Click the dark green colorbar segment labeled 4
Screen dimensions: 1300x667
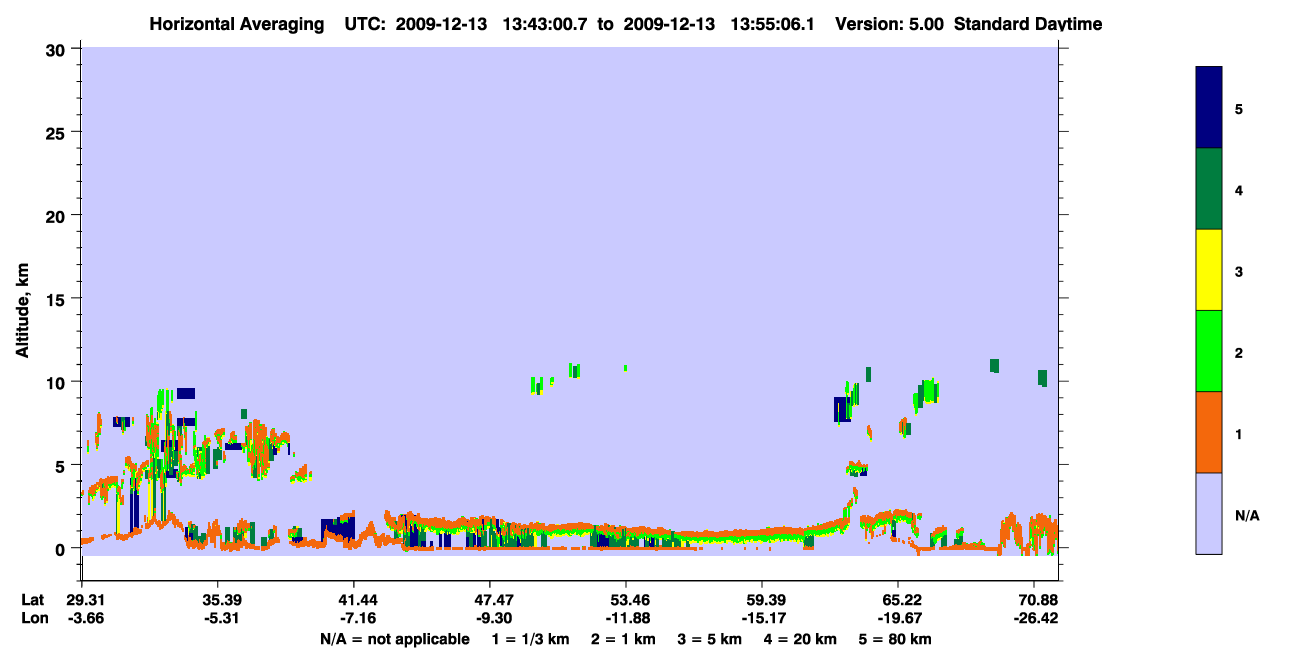(x=1208, y=189)
